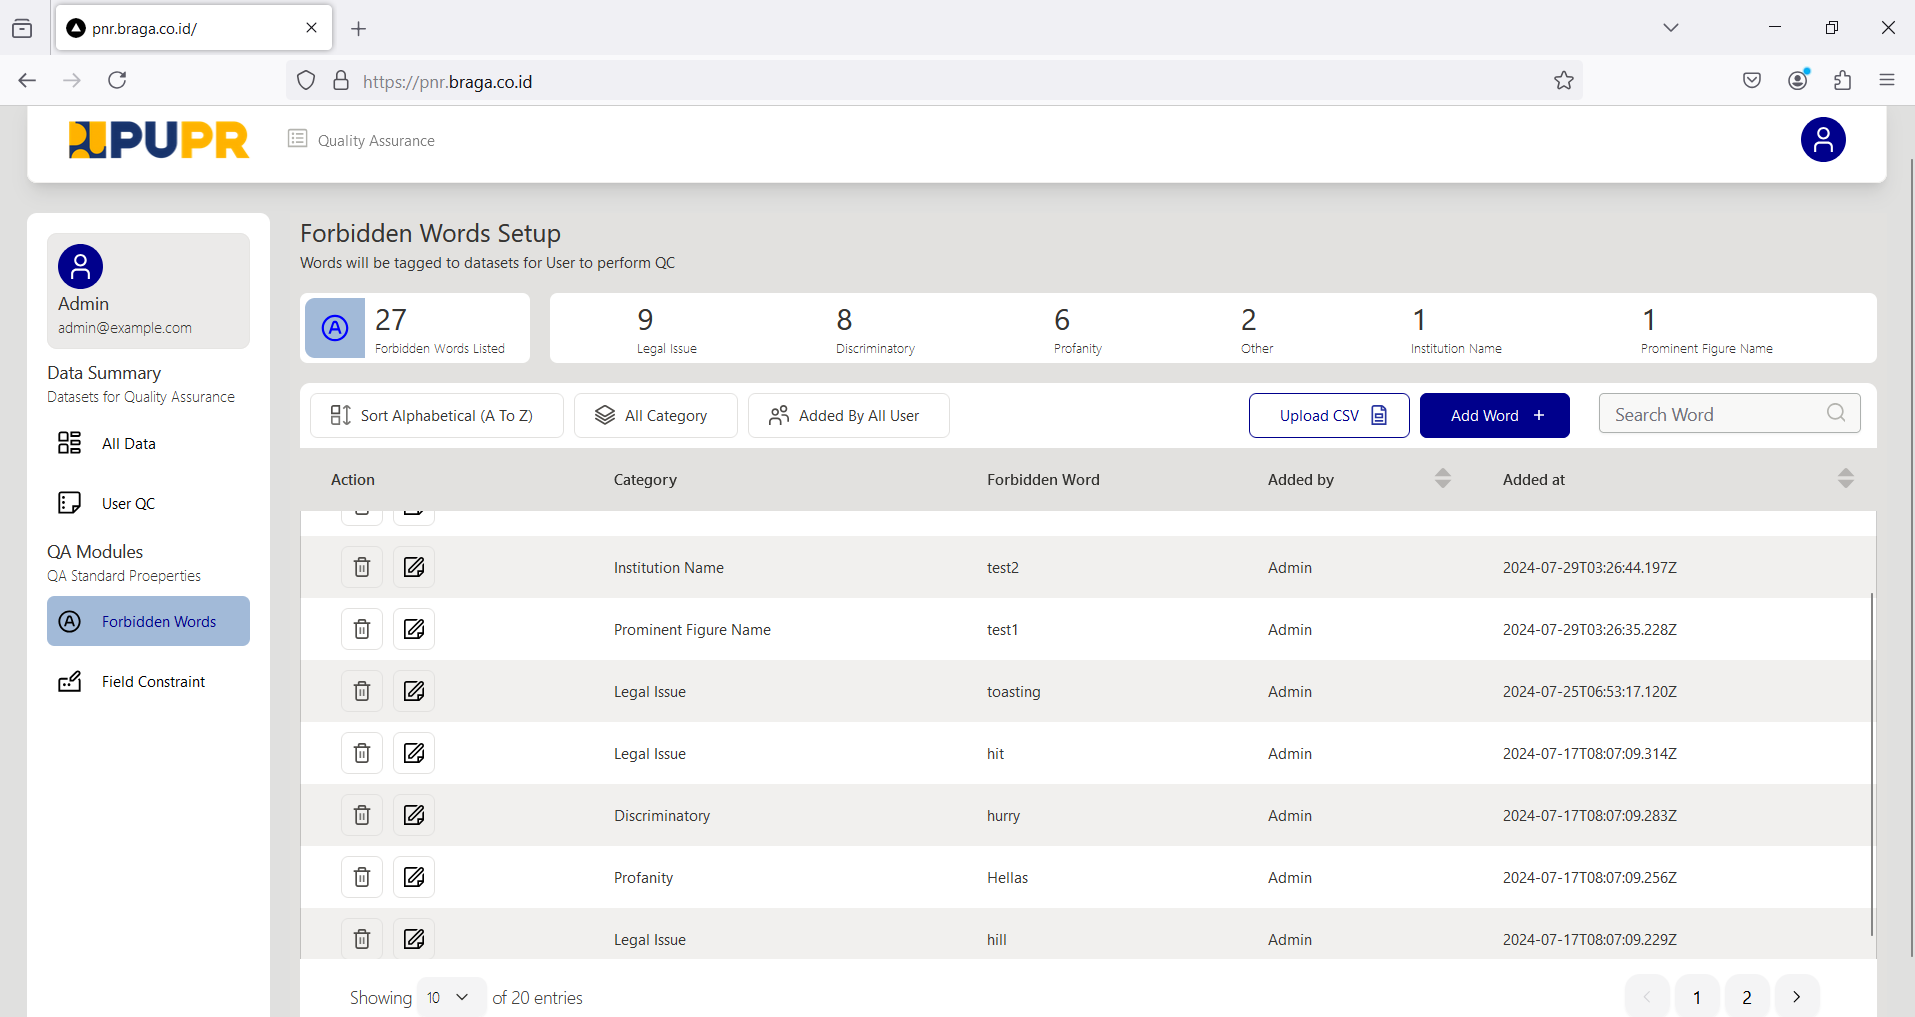Bookmark this page with star icon

(x=1564, y=81)
